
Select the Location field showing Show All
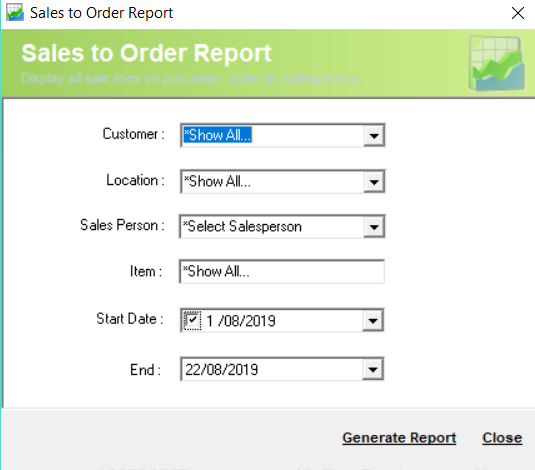(272, 182)
